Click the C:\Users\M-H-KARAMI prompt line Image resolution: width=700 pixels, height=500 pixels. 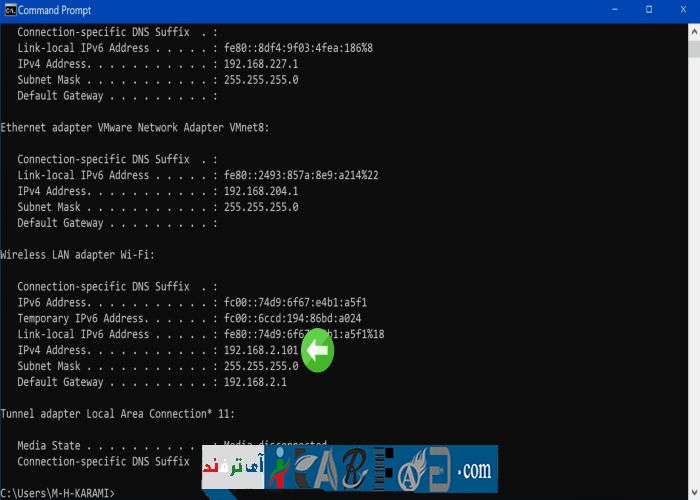pos(57,493)
